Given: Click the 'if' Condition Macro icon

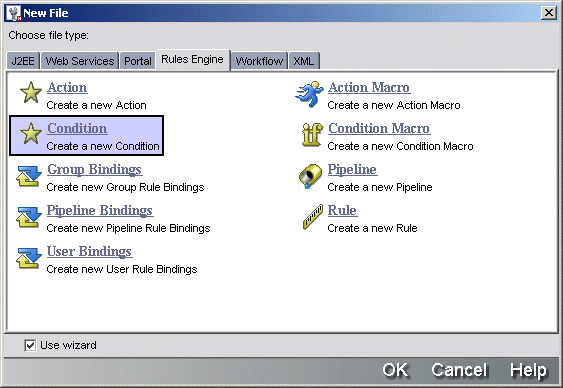Looking at the screenshot, I should point(311,135).
